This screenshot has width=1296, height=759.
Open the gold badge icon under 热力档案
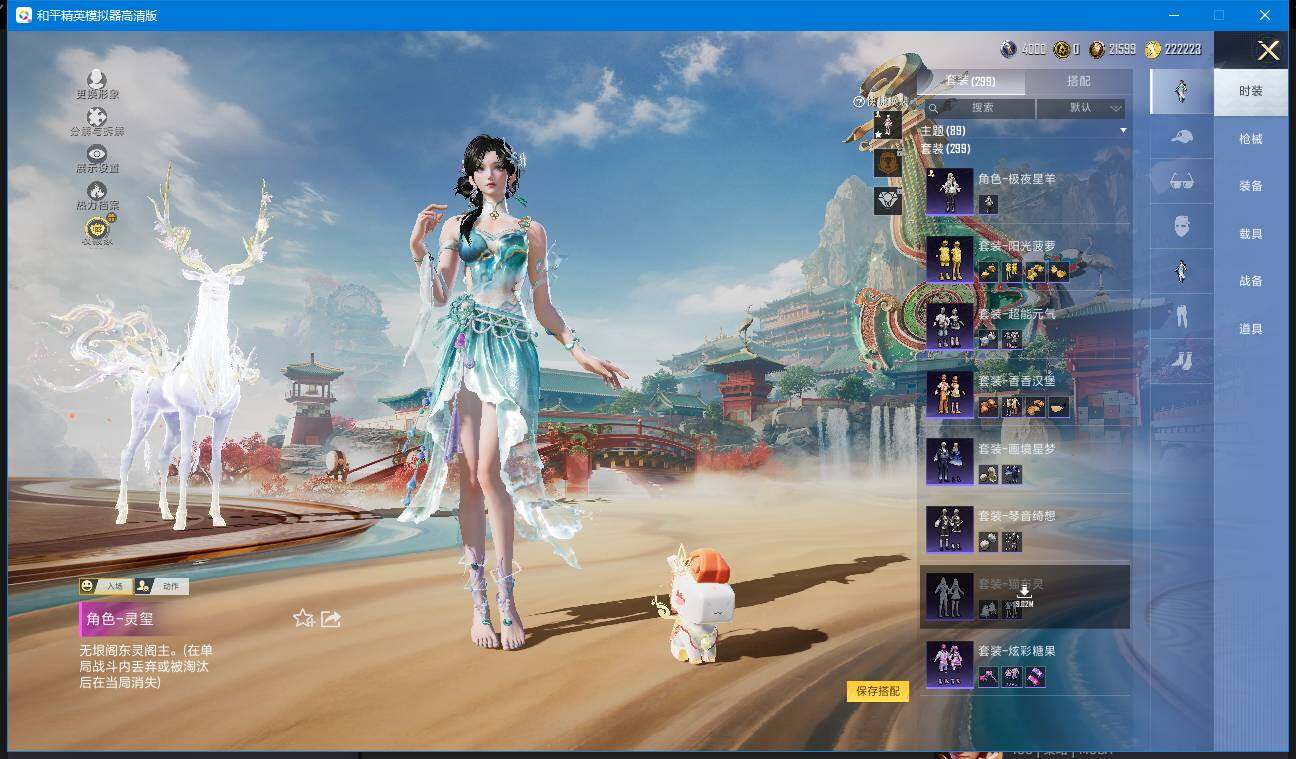tap(97, 228)
